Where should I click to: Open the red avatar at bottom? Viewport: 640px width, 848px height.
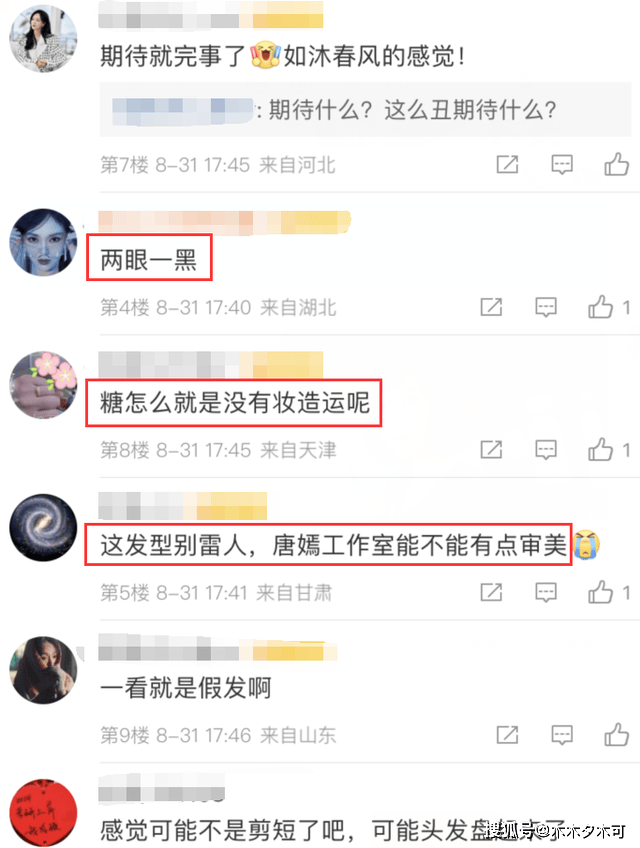[x=43, y=812]
